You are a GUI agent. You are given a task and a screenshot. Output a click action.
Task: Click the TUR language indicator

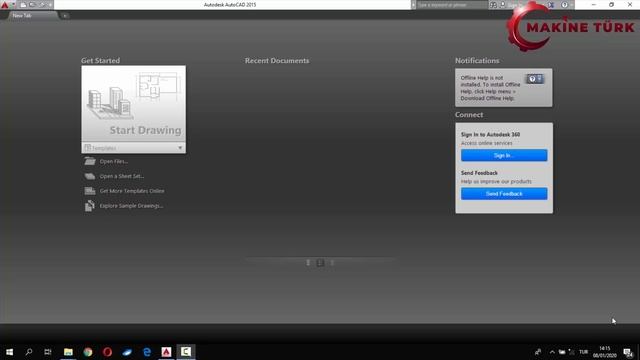tap(584, 352)
